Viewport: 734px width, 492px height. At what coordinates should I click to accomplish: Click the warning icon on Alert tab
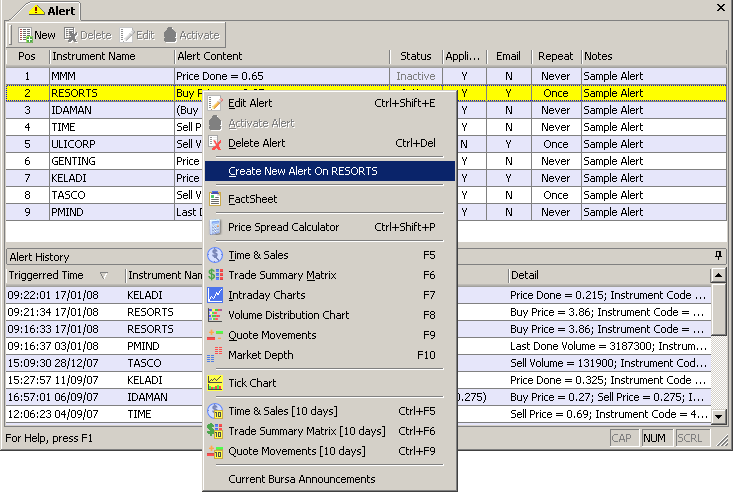click(37, 10)
